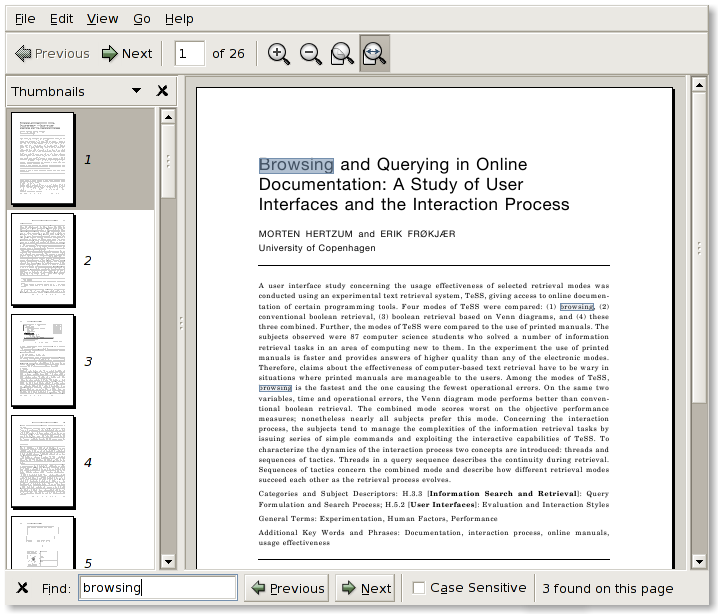Click the page number input field
Viewport: 718px width, 614px height.
point(190,54)
